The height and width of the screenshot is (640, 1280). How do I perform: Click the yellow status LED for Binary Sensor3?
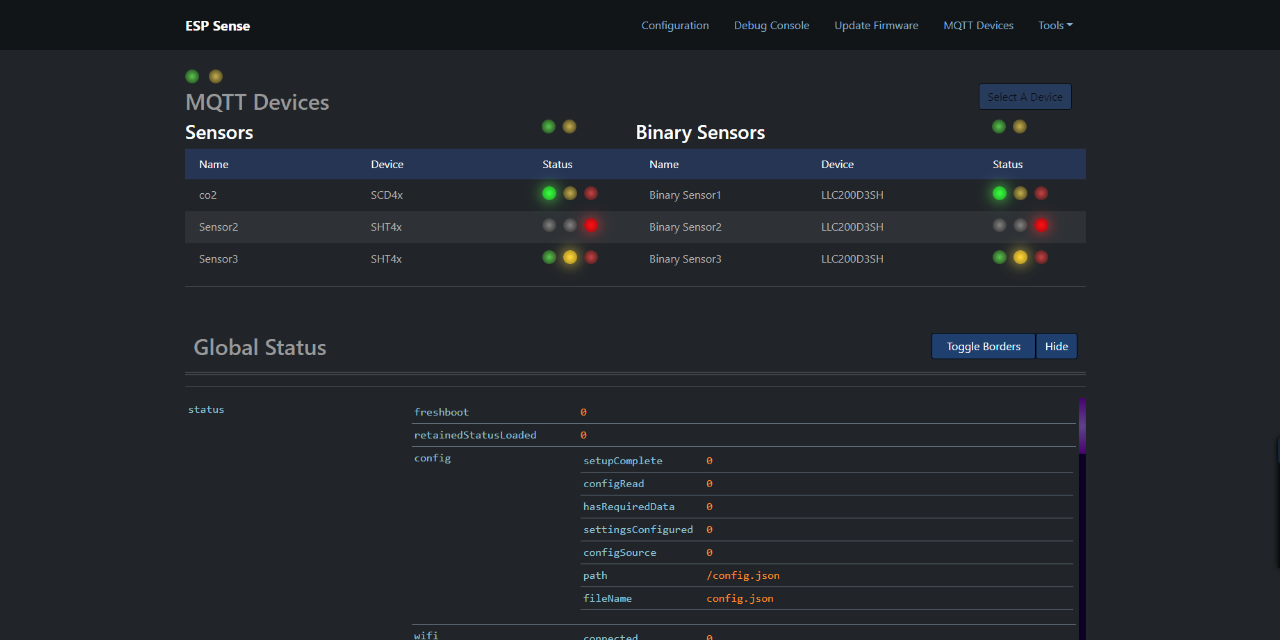pos(1020,257)
